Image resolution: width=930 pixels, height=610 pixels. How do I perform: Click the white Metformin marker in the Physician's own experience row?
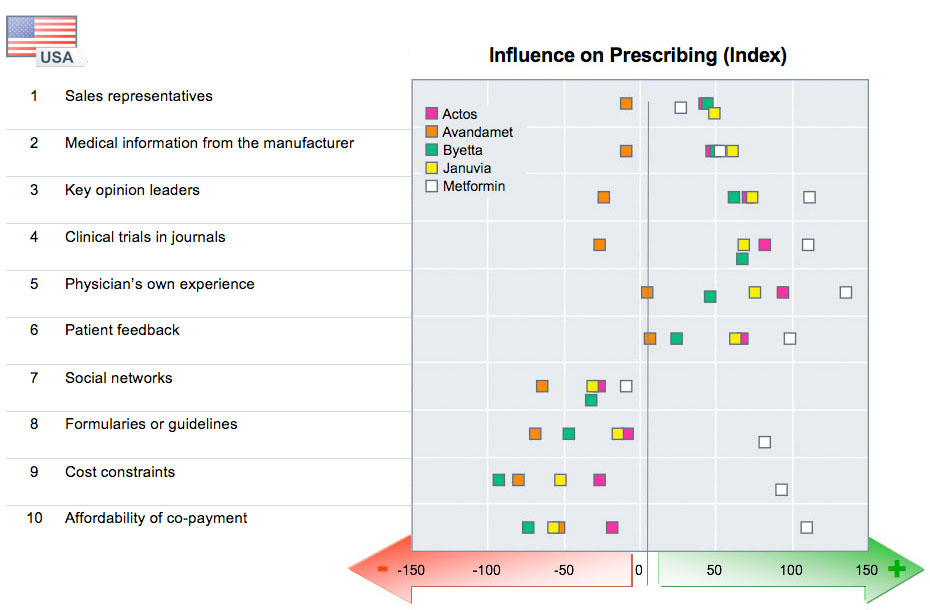point(846,292)
